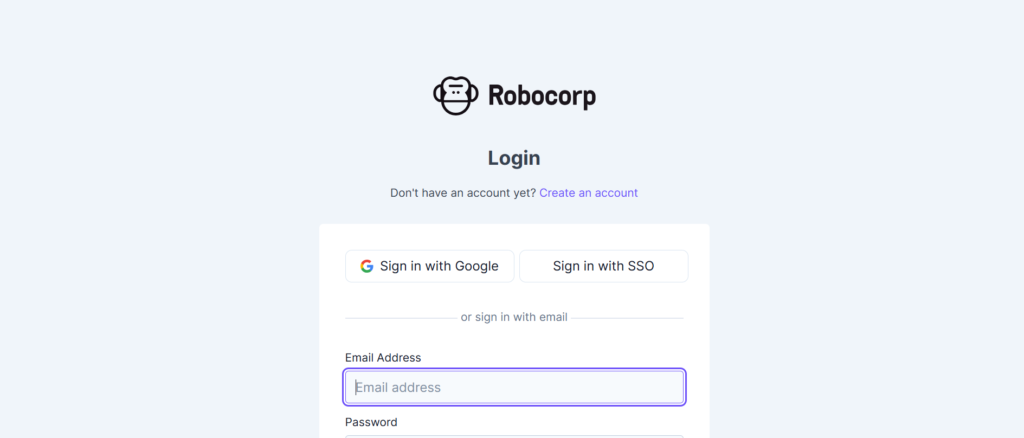Click the "Don't have an account yet?" text
This screenshot has width=1024, height=438.
coord(462,193)
